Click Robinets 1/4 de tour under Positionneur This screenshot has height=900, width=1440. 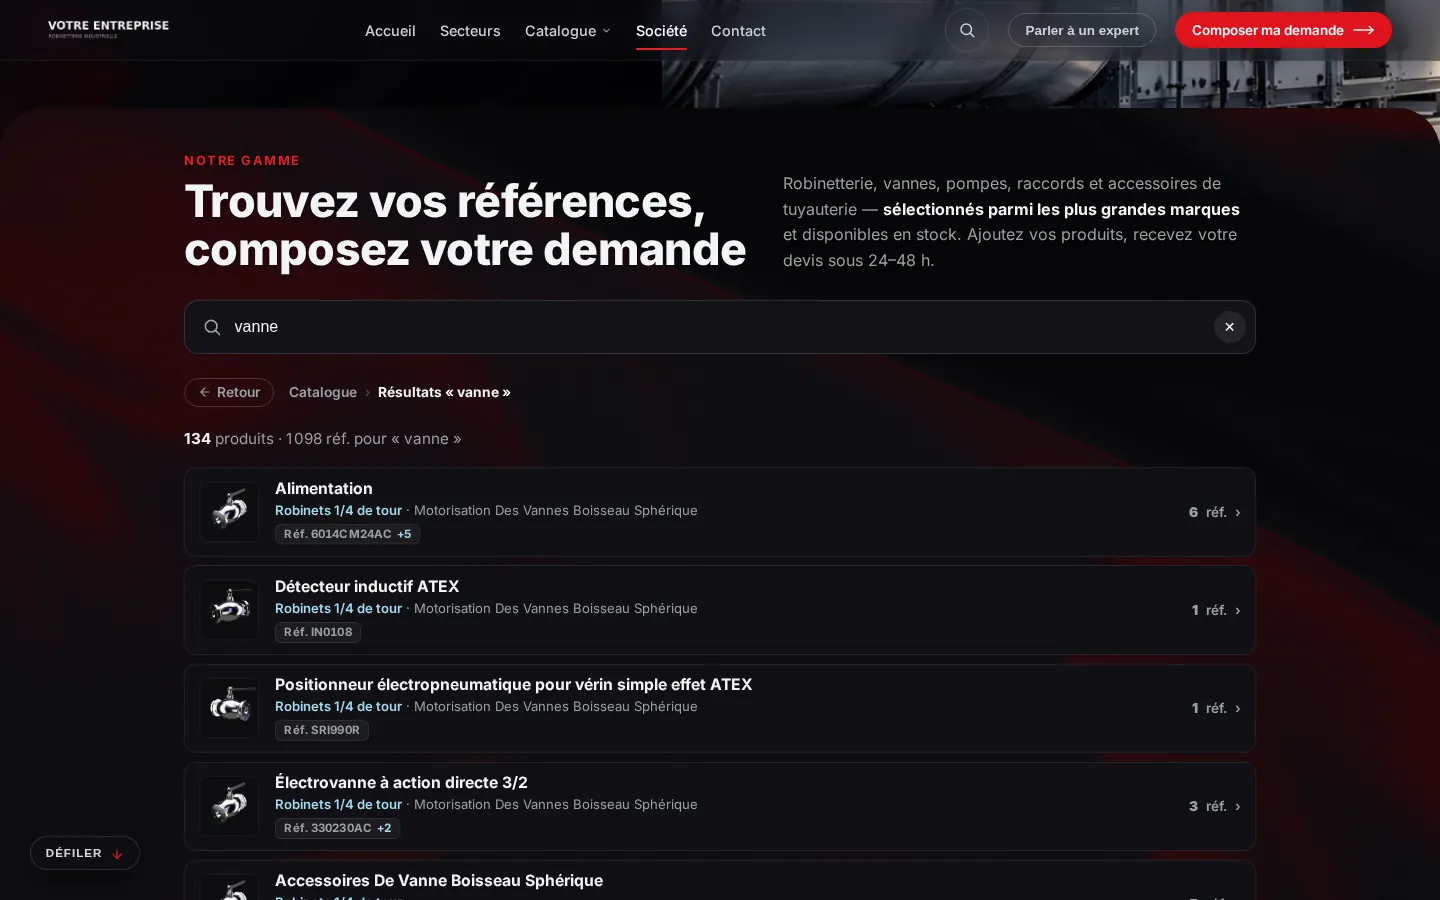[x=338, y=706]
